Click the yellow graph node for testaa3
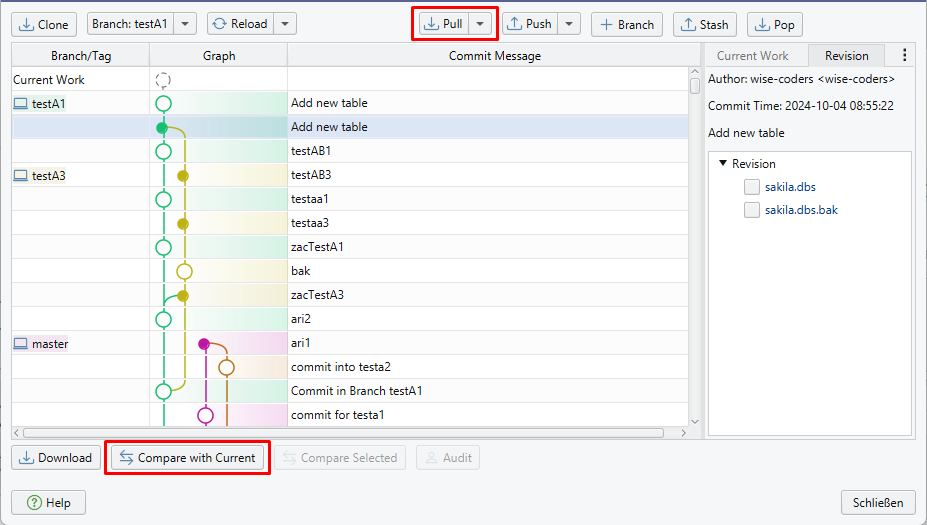Viewport: 927px width, 525px height. (183, 223)
